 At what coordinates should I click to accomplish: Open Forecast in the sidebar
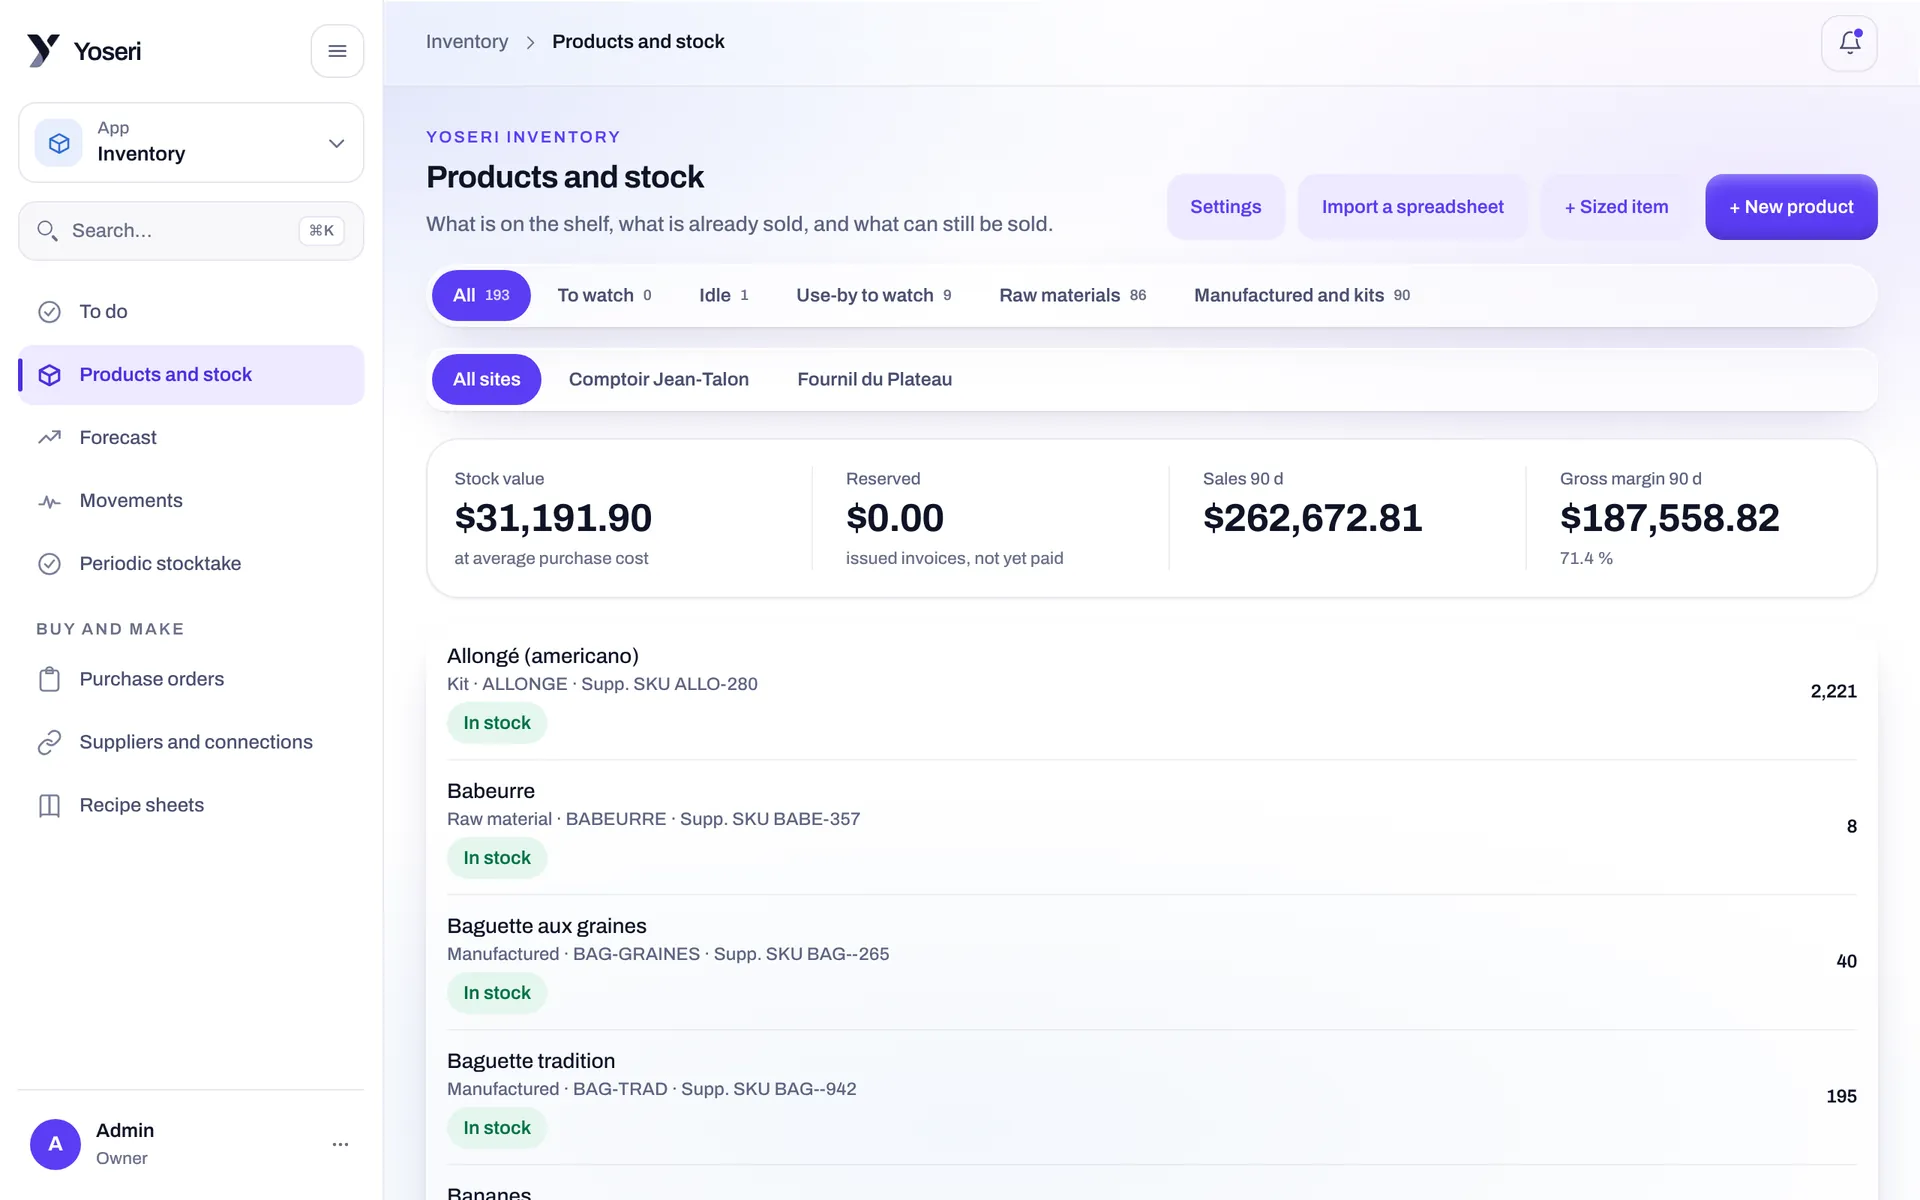191,438
